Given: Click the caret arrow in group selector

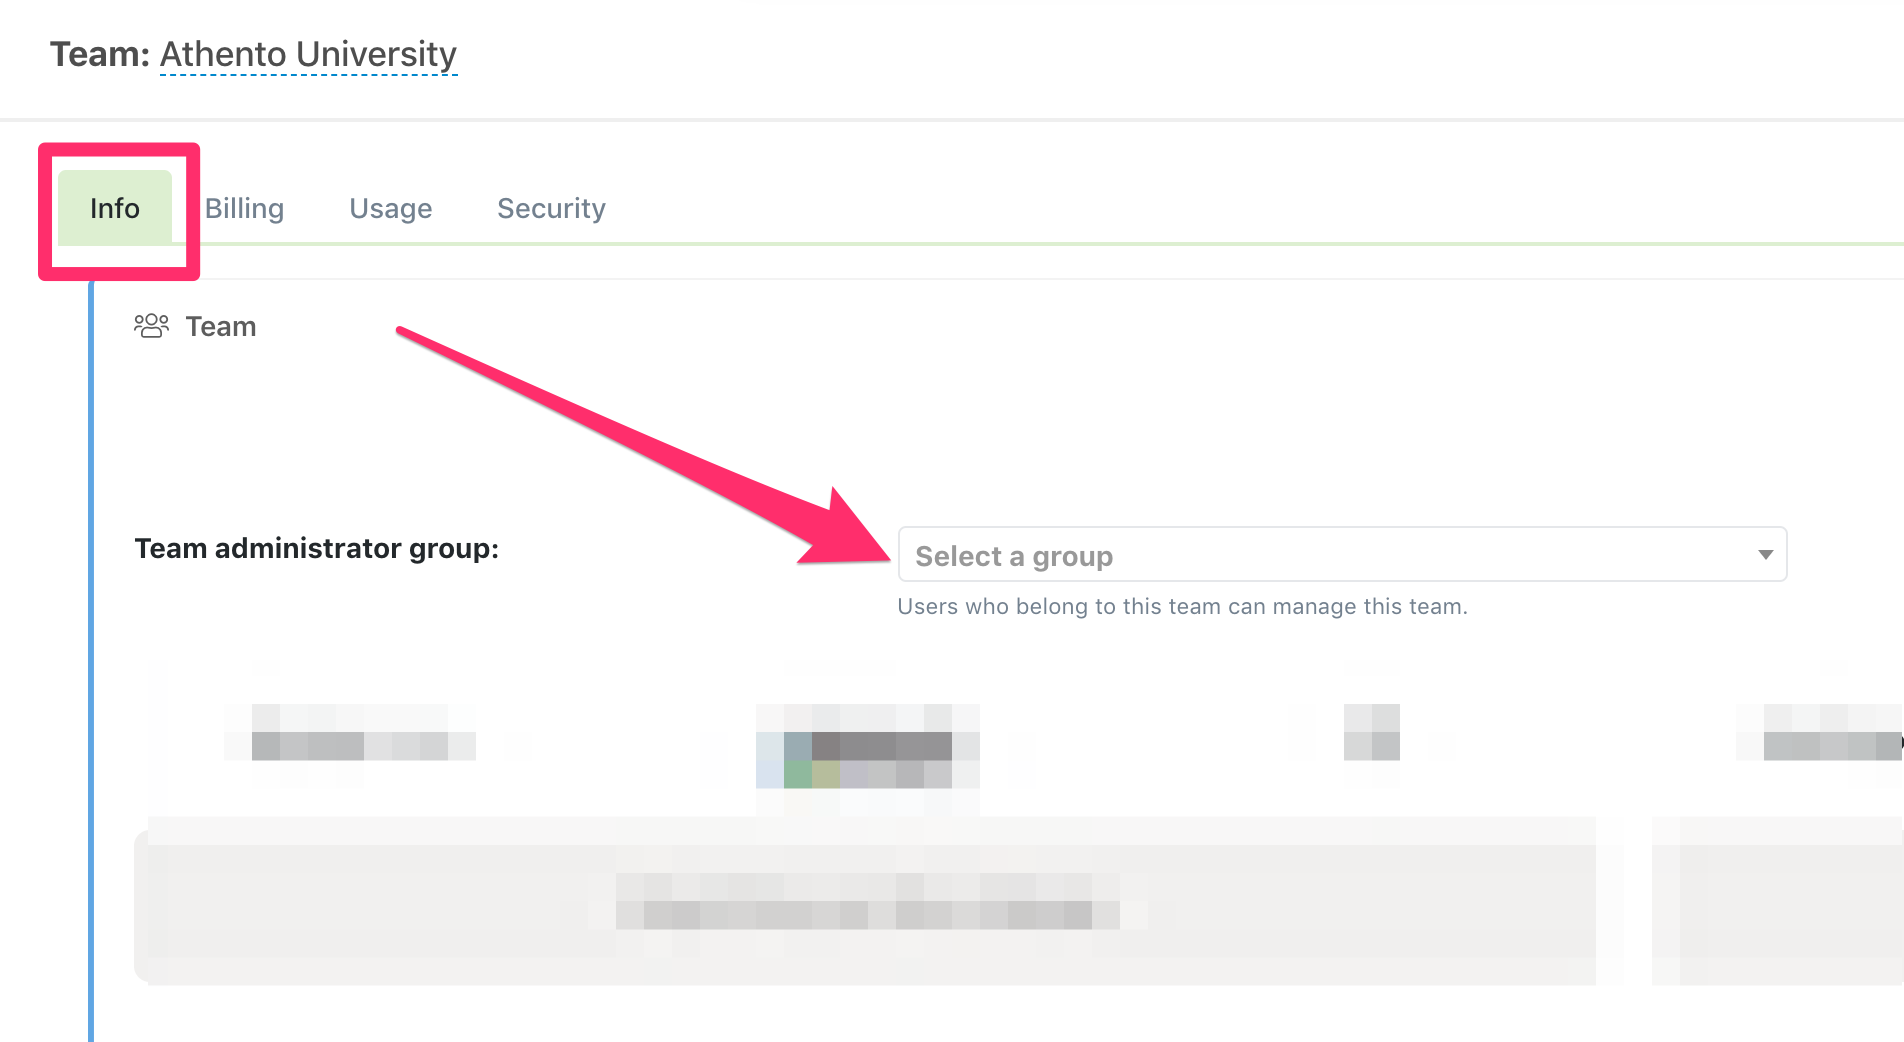Looking at the screenshot, I should (1765, 555).
